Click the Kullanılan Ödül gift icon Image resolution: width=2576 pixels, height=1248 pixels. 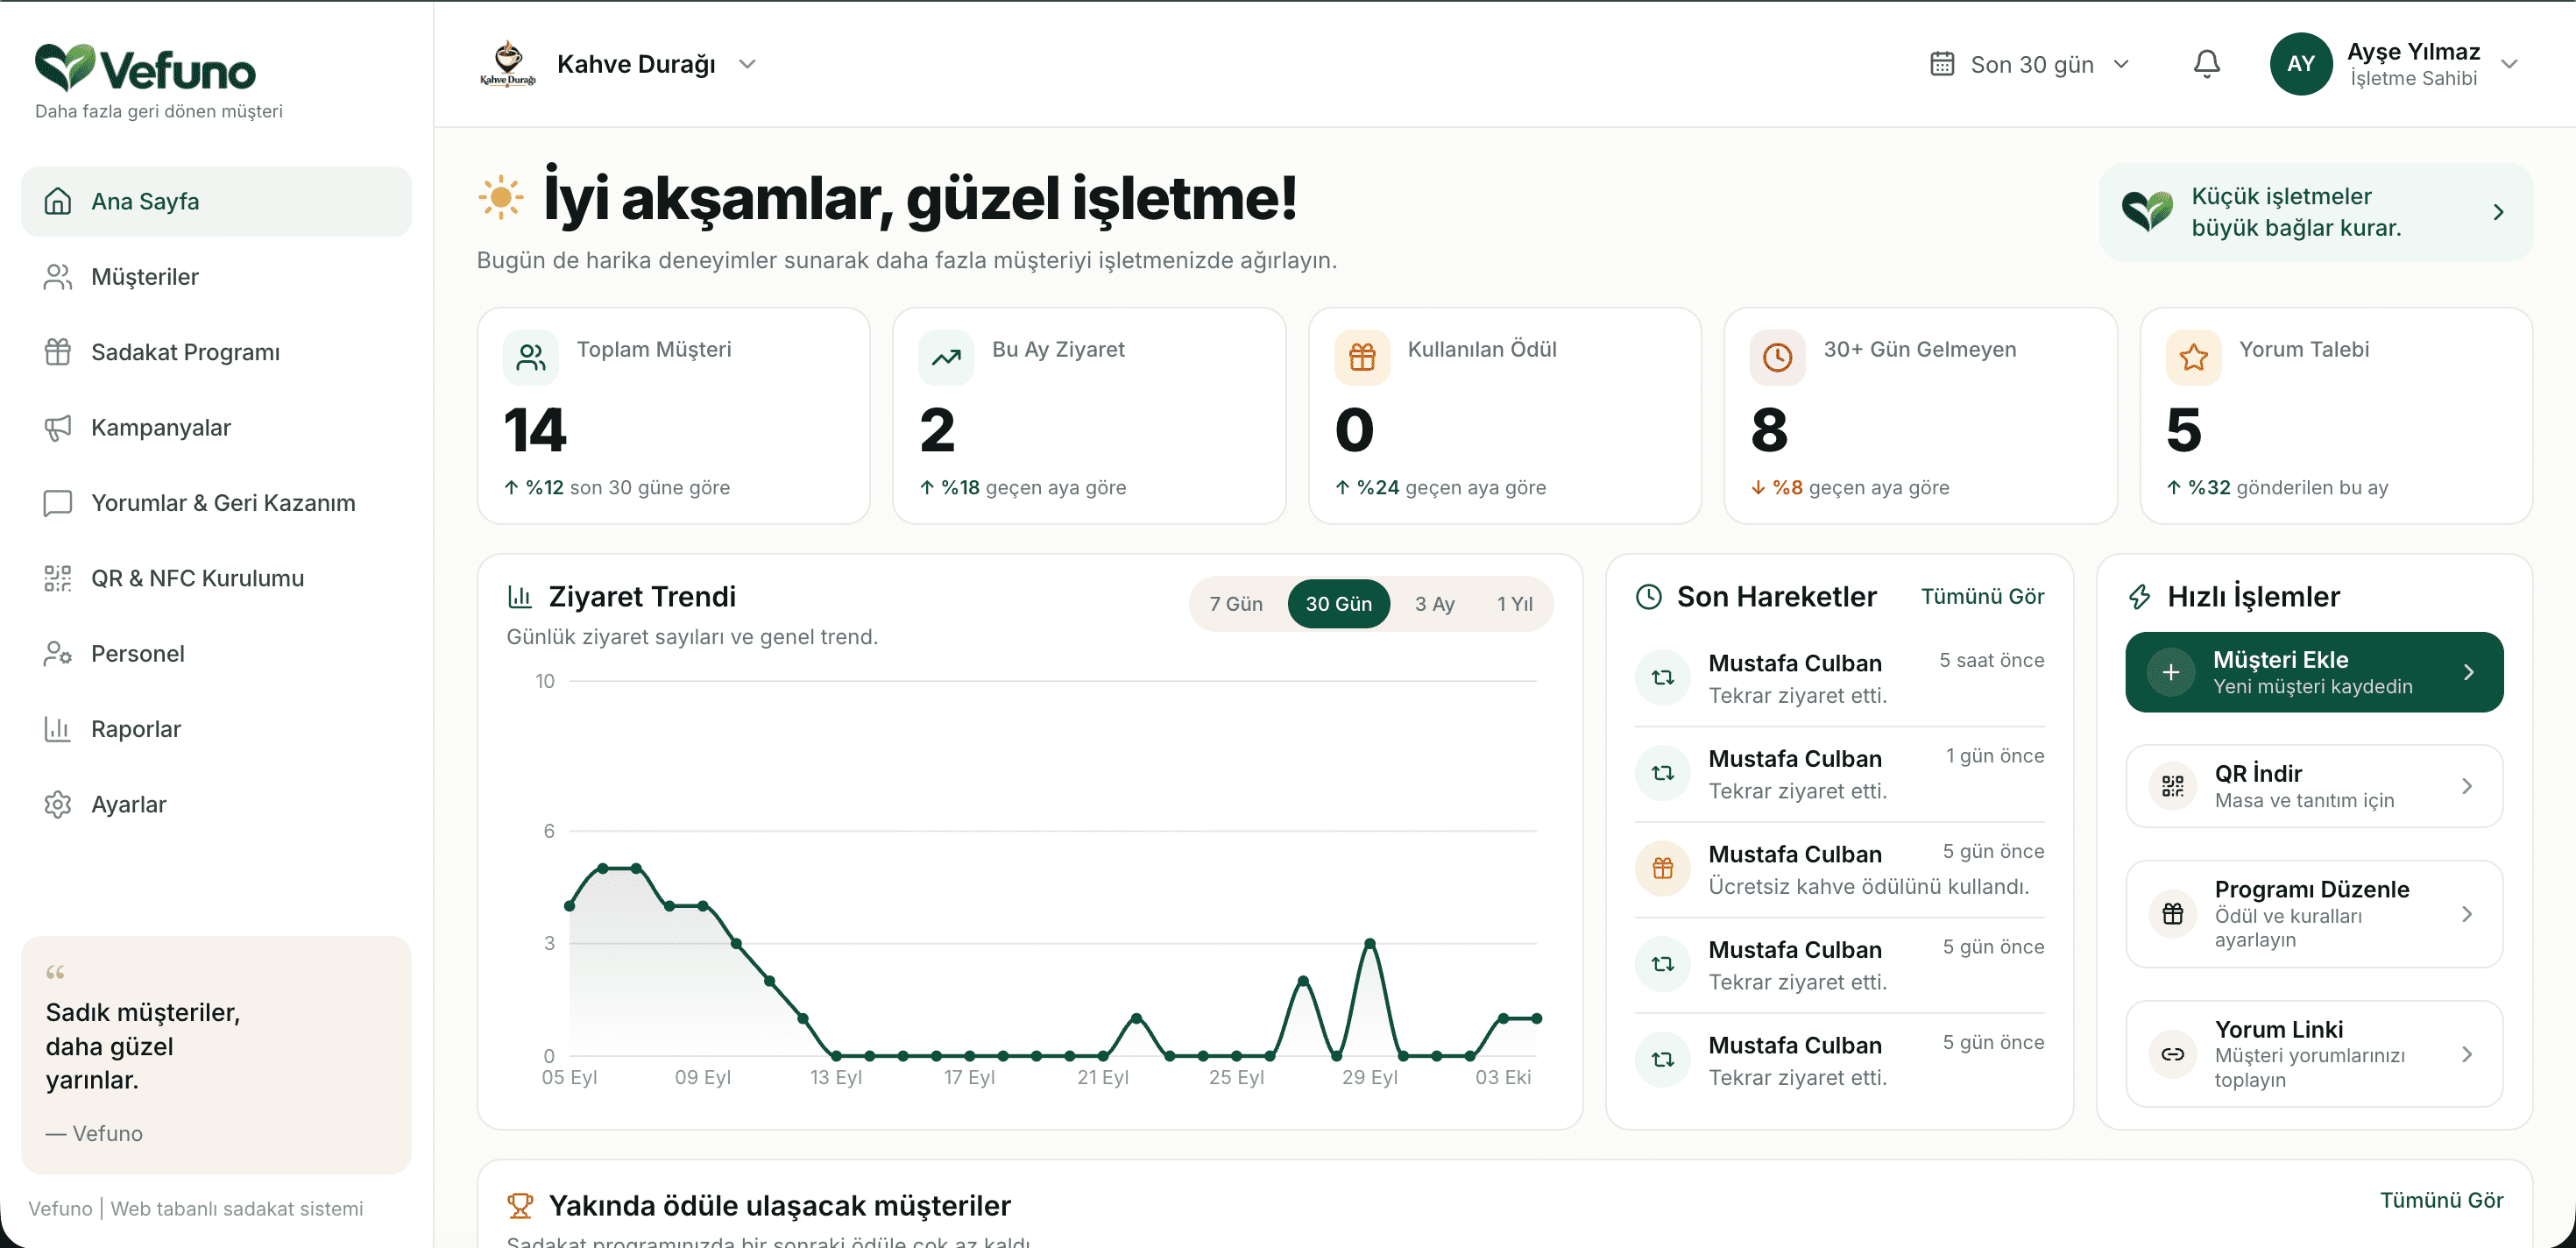[x=1362, y=357]
